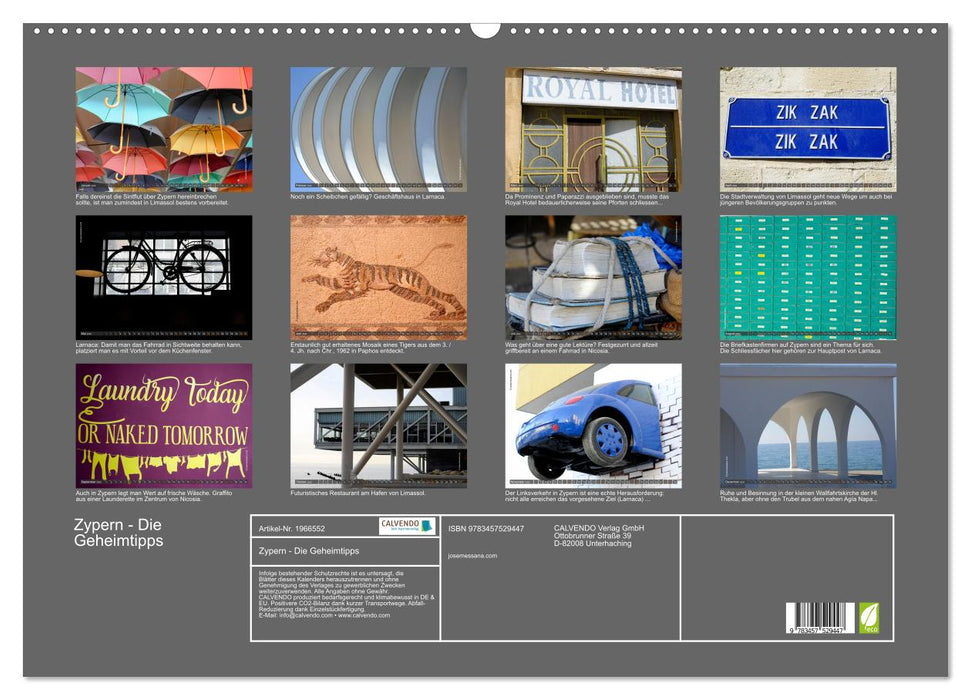Viewport: 971px width, 700px height.
Task: Click the green eco leaf icon
Action: pyautogui.click(x=869, y=616)
